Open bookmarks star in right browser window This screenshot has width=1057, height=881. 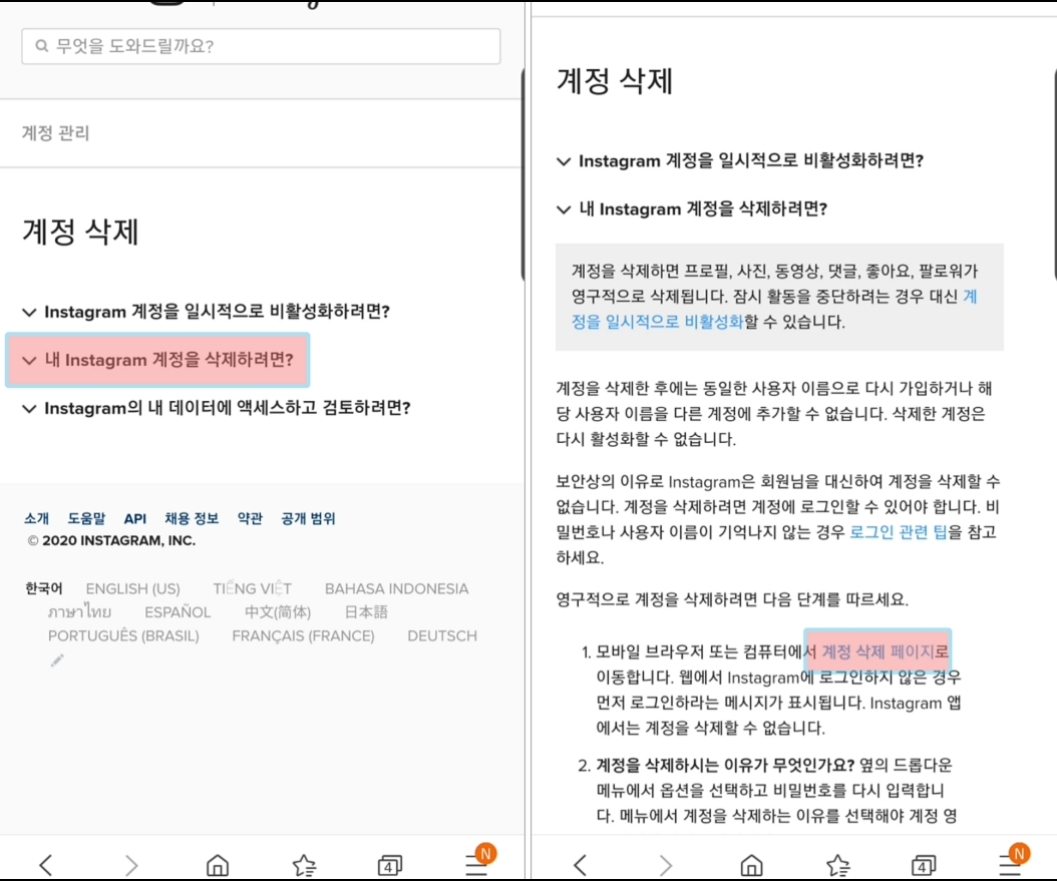coord(837,865)
